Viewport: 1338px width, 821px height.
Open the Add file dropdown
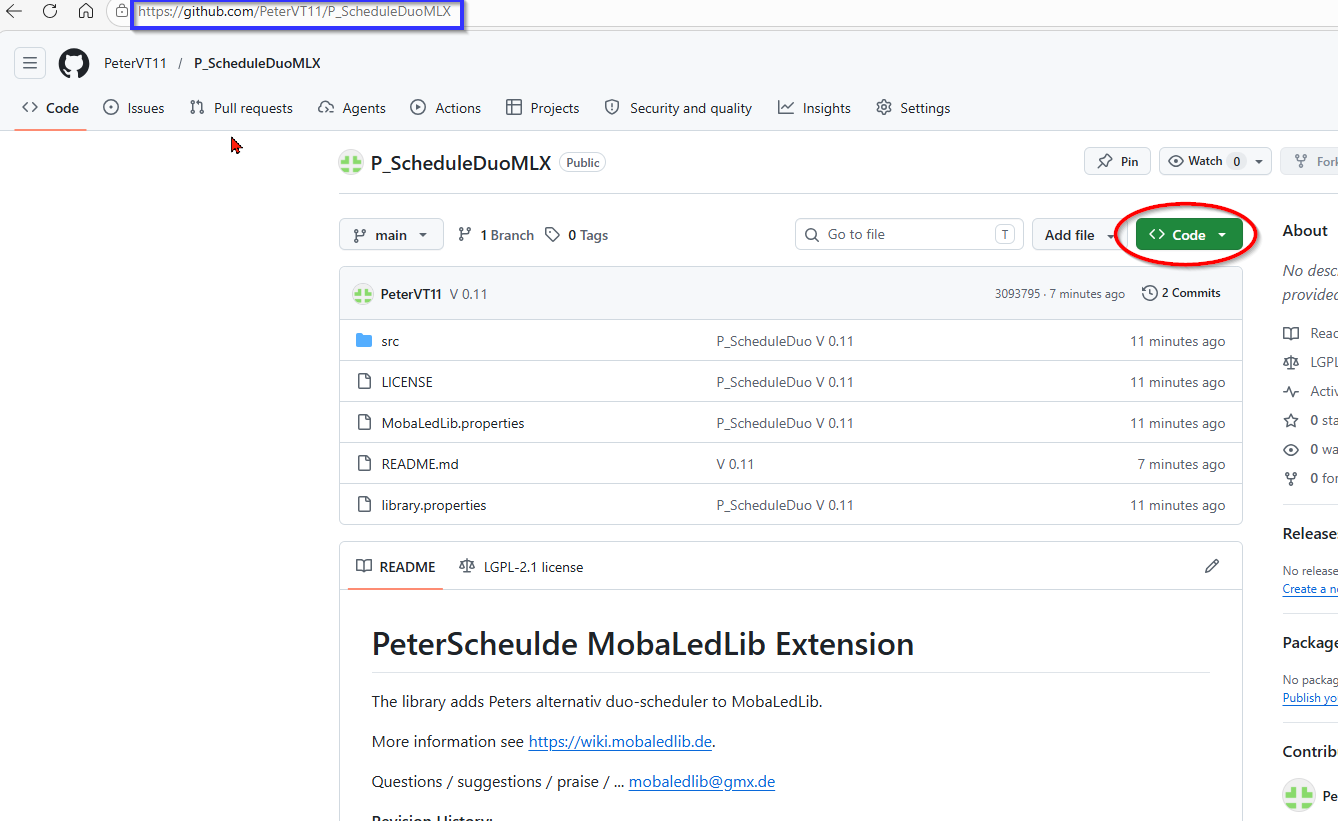tap(1074, 235)
